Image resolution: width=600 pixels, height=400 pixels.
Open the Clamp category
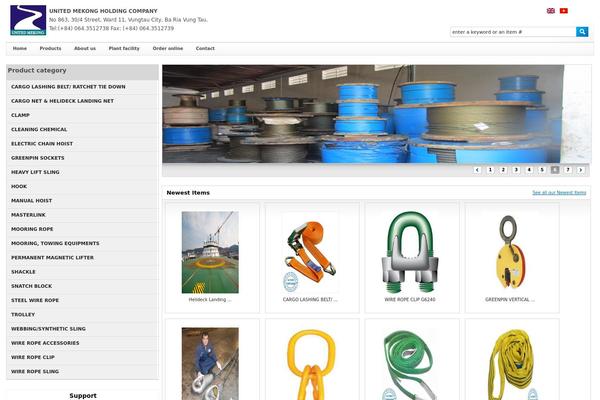point(82,115)
